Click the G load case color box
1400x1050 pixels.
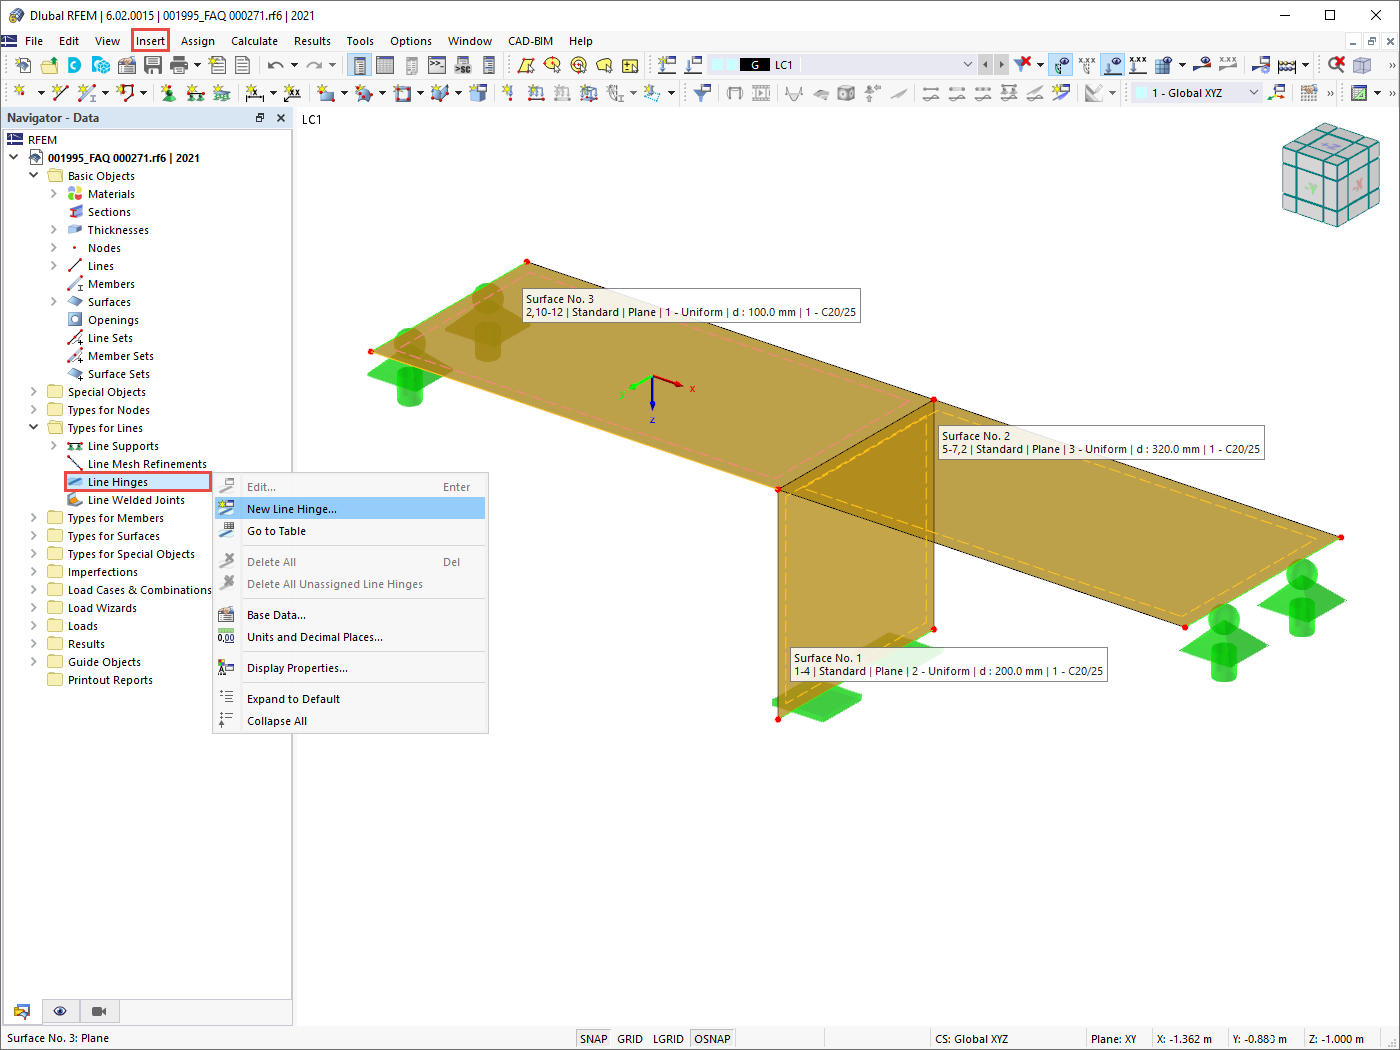click(755, 65)
